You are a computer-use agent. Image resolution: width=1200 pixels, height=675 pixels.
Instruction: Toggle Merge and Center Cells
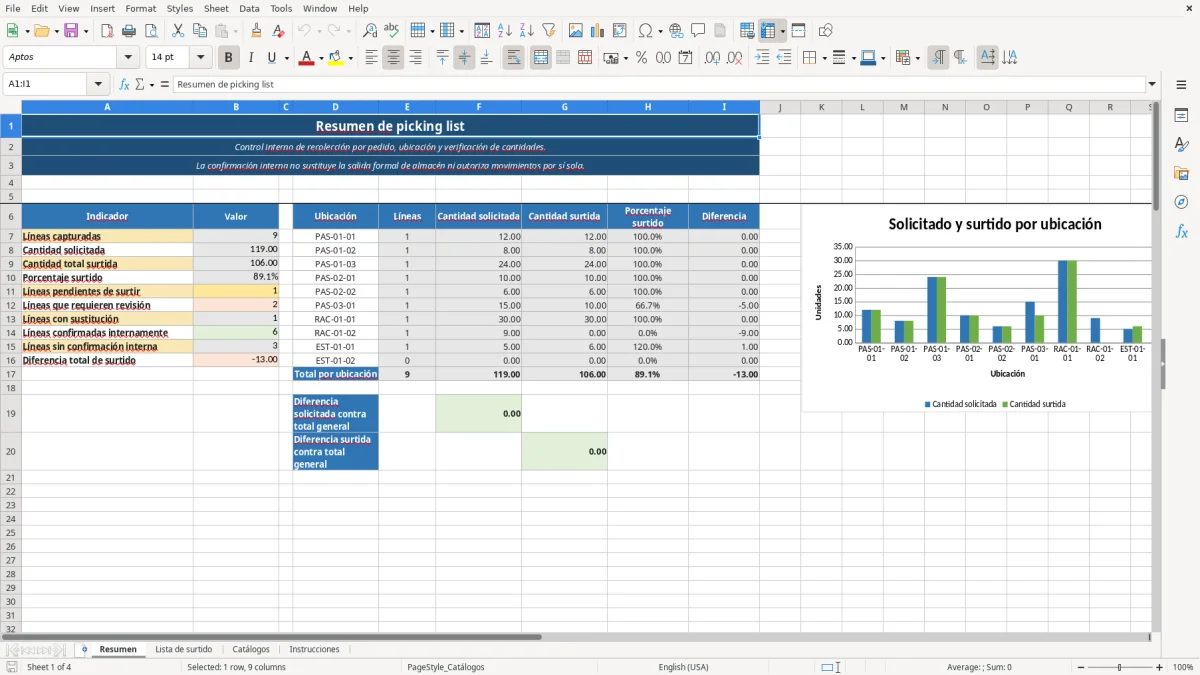(x=541, y=58)
